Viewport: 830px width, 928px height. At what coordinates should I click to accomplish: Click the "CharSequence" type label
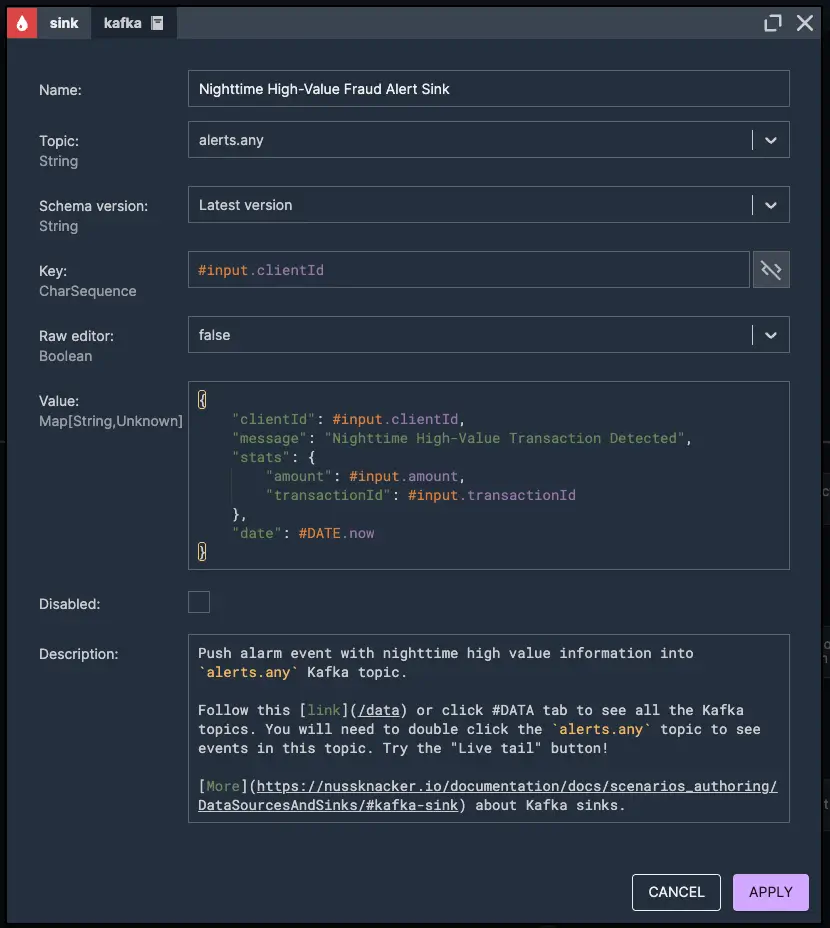(x=88, y=291)
